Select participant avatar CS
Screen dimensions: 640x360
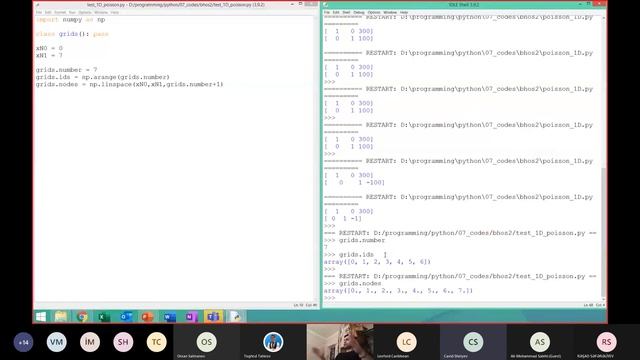[473, 342]
